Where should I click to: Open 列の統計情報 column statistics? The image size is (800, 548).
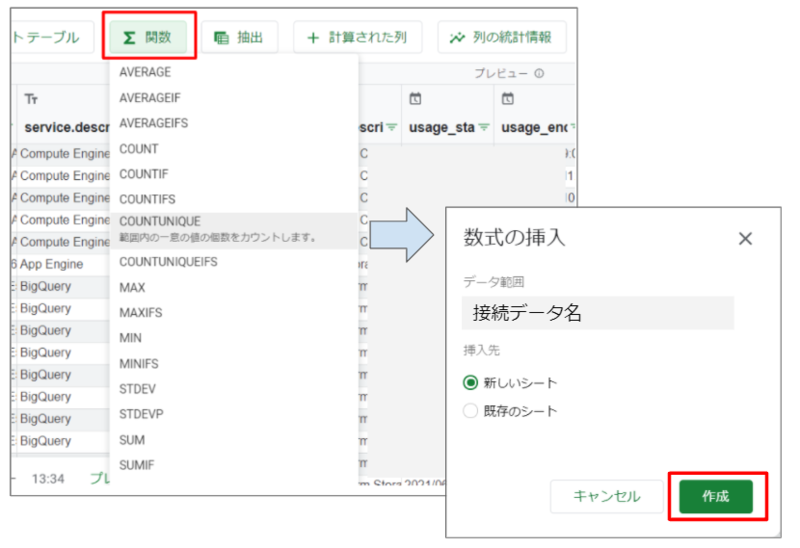click(x=502, y=37)
